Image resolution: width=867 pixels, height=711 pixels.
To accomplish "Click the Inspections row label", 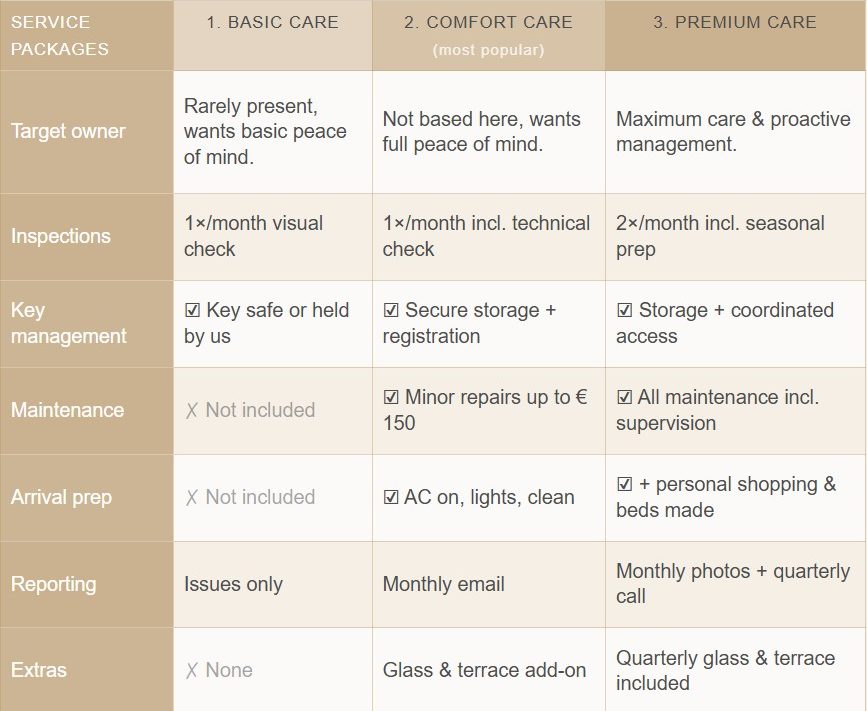I will click(61, 236).
